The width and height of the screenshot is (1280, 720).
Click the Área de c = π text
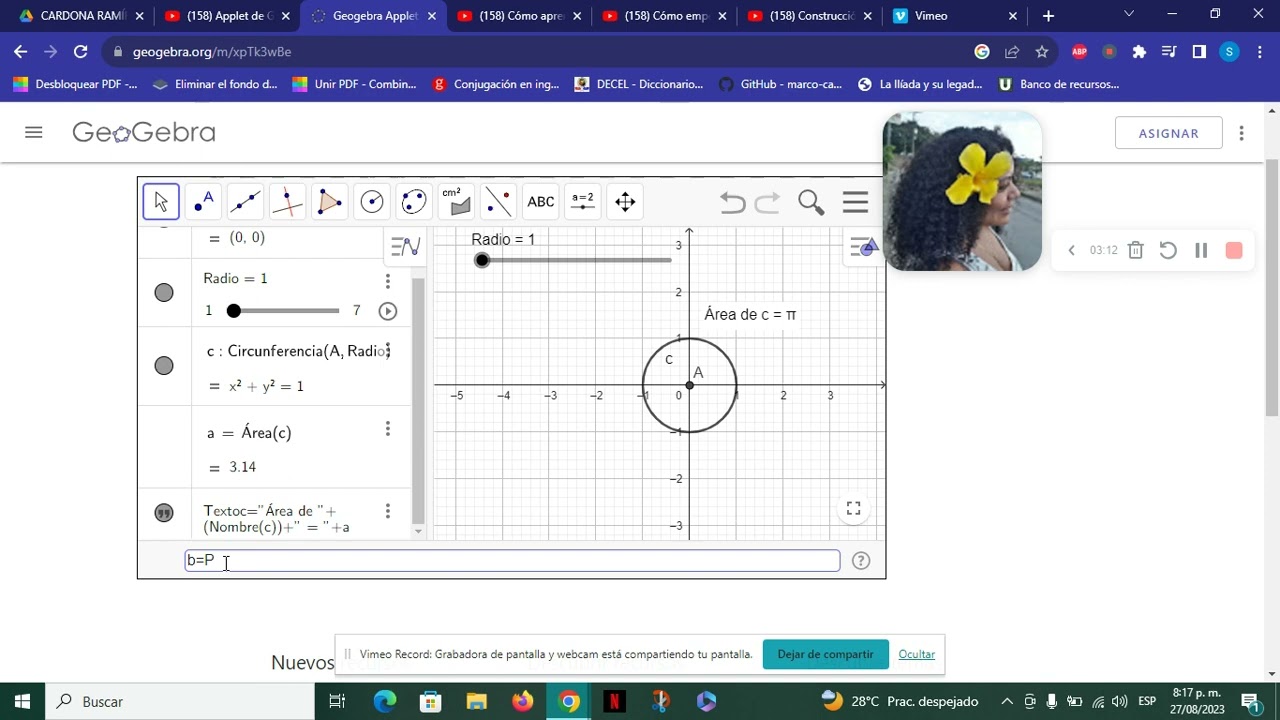pyautogui.click(x=750, y=314)
